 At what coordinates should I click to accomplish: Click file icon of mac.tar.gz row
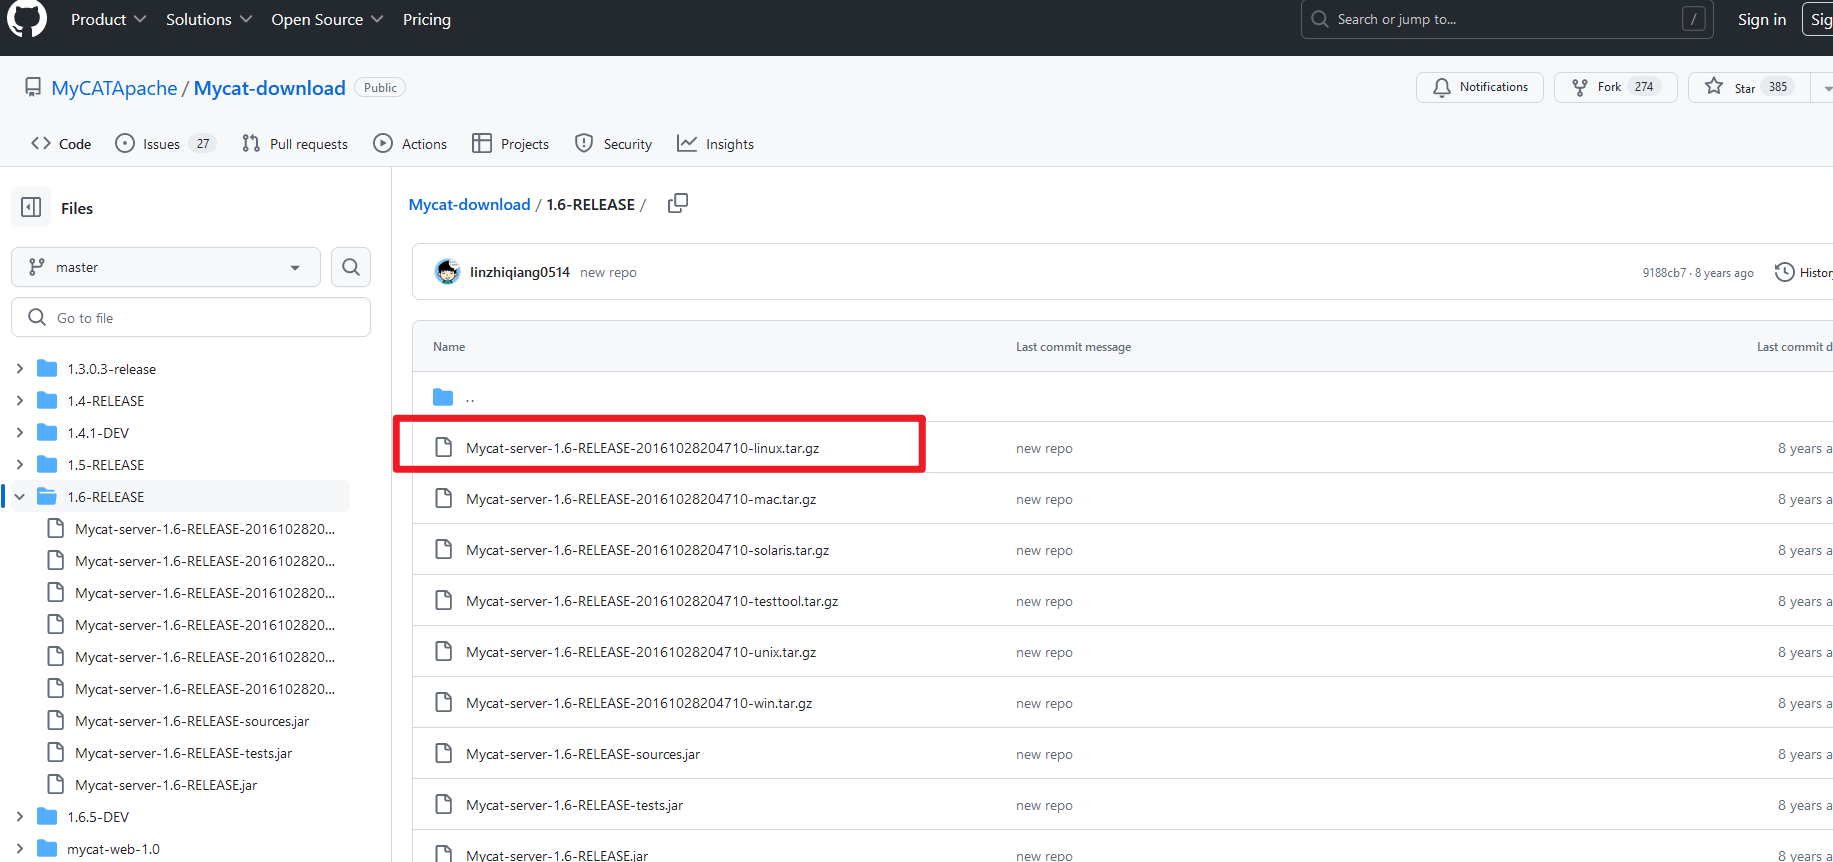(443, 498)
